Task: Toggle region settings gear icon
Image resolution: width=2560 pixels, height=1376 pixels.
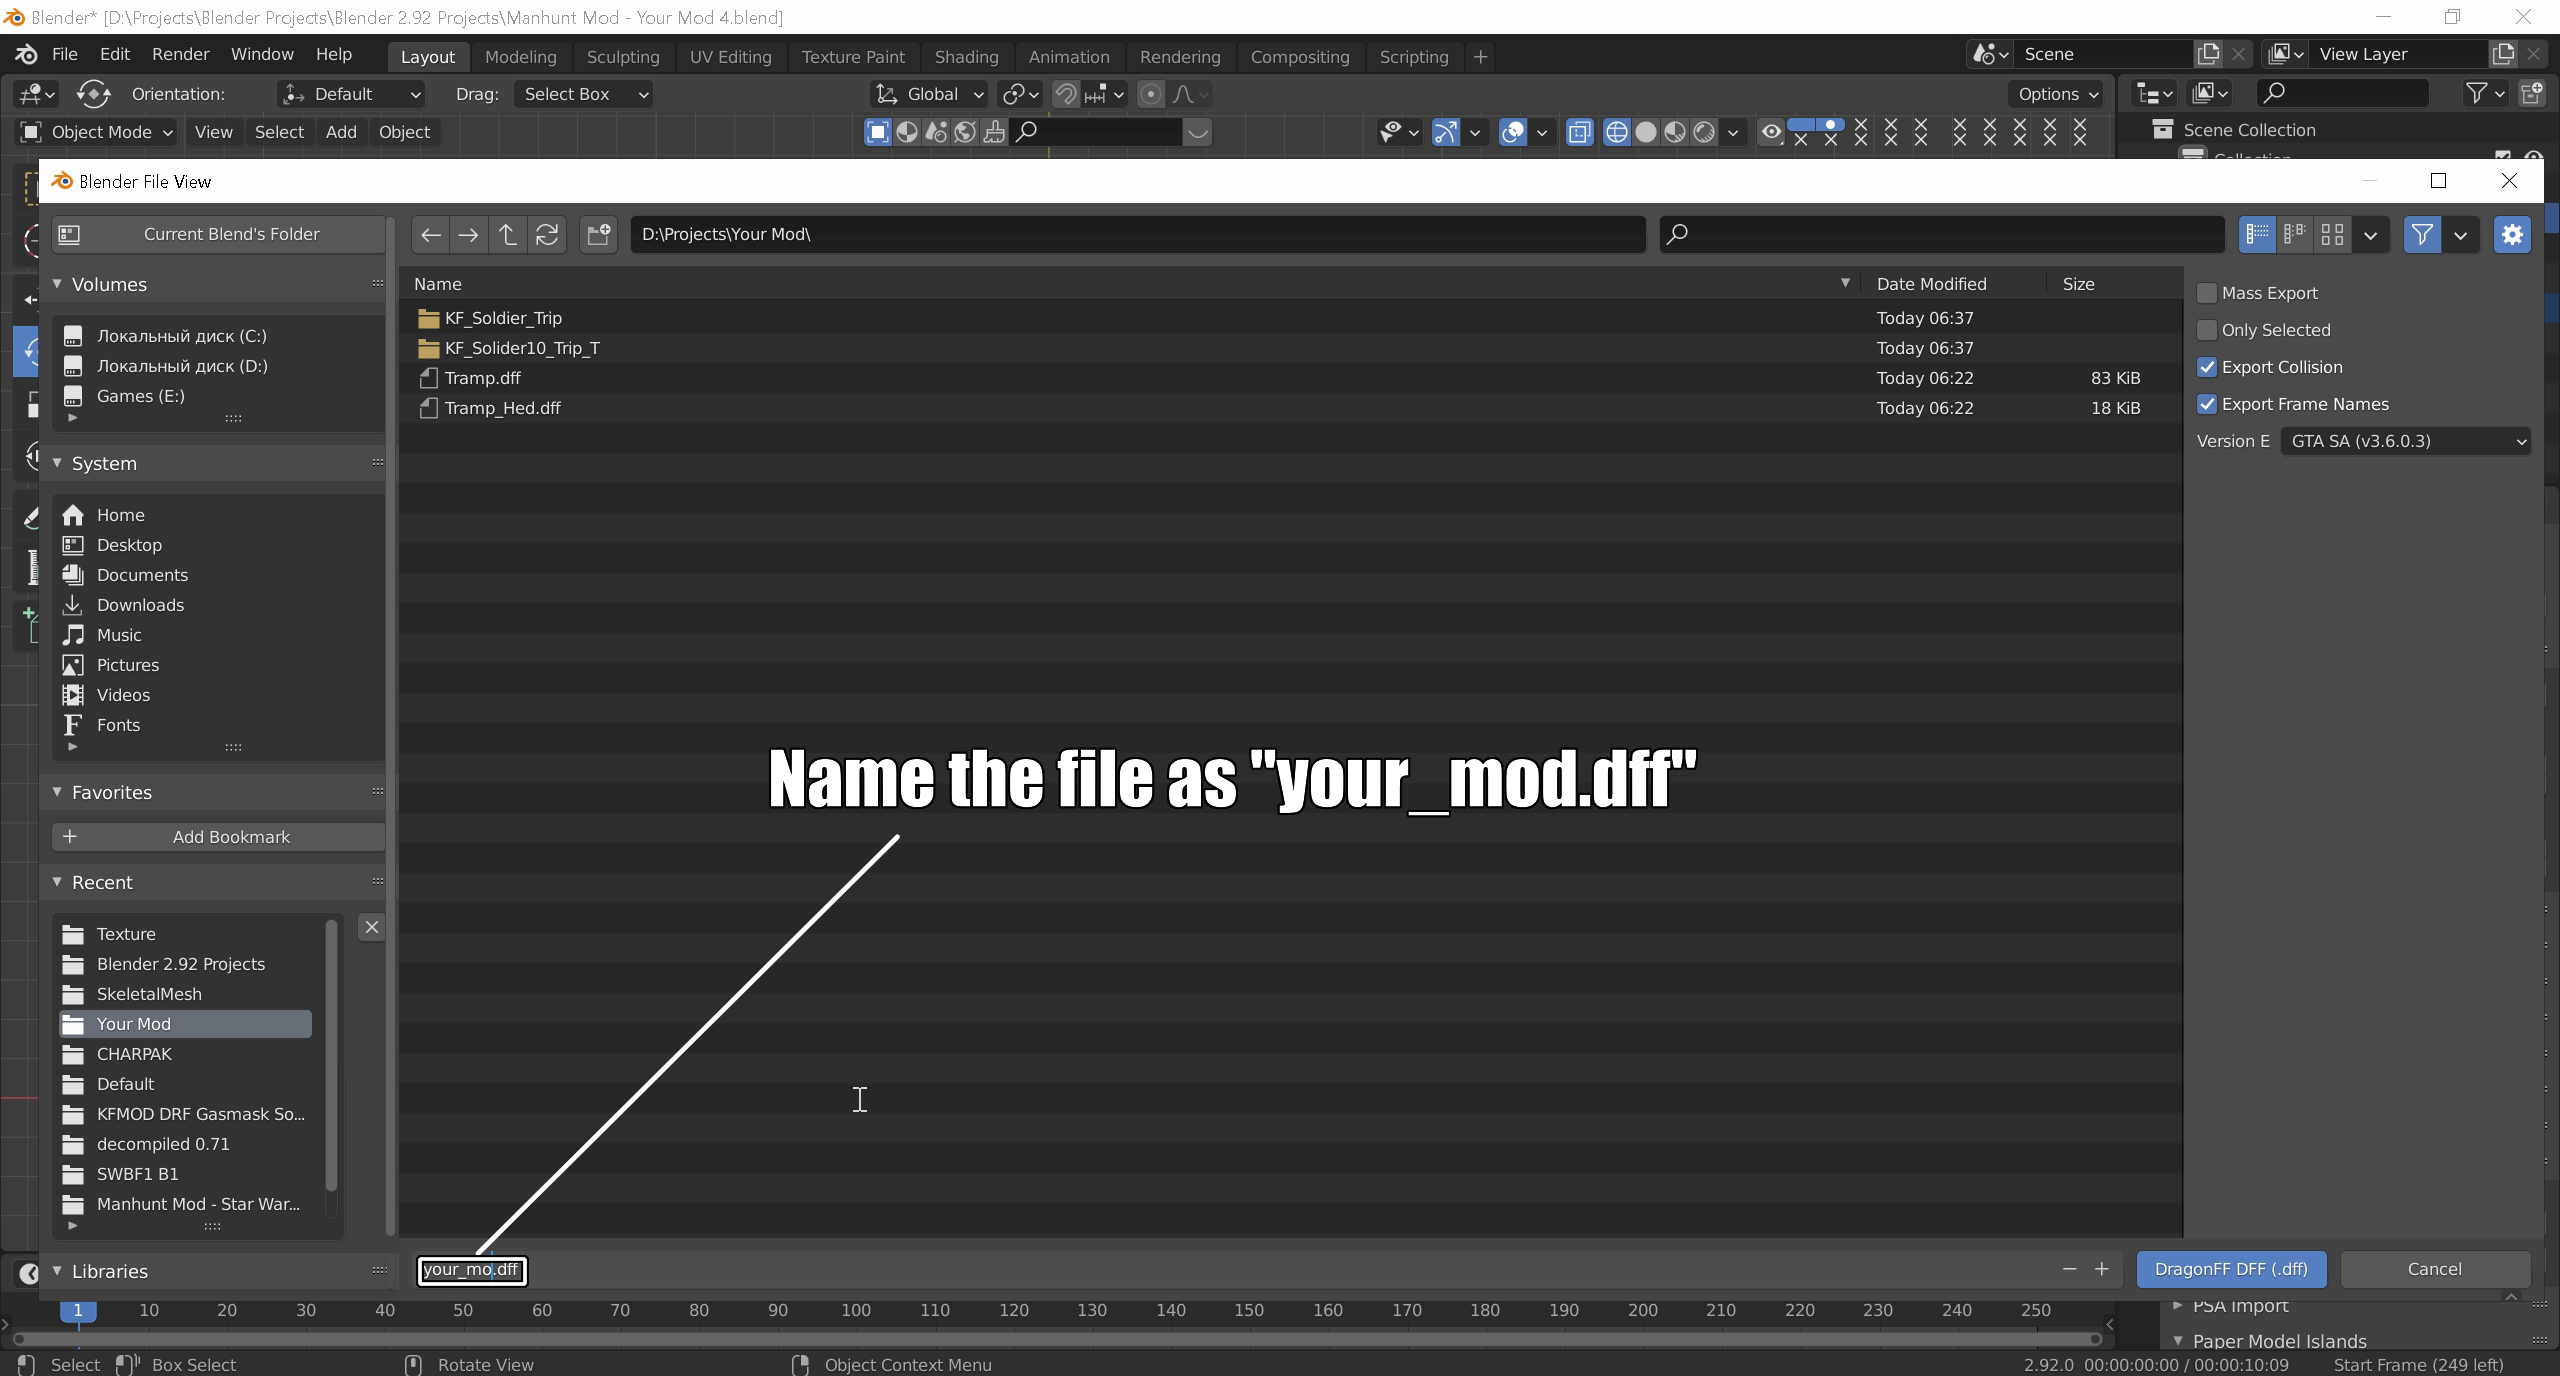Action: (x=2511, y=235)
